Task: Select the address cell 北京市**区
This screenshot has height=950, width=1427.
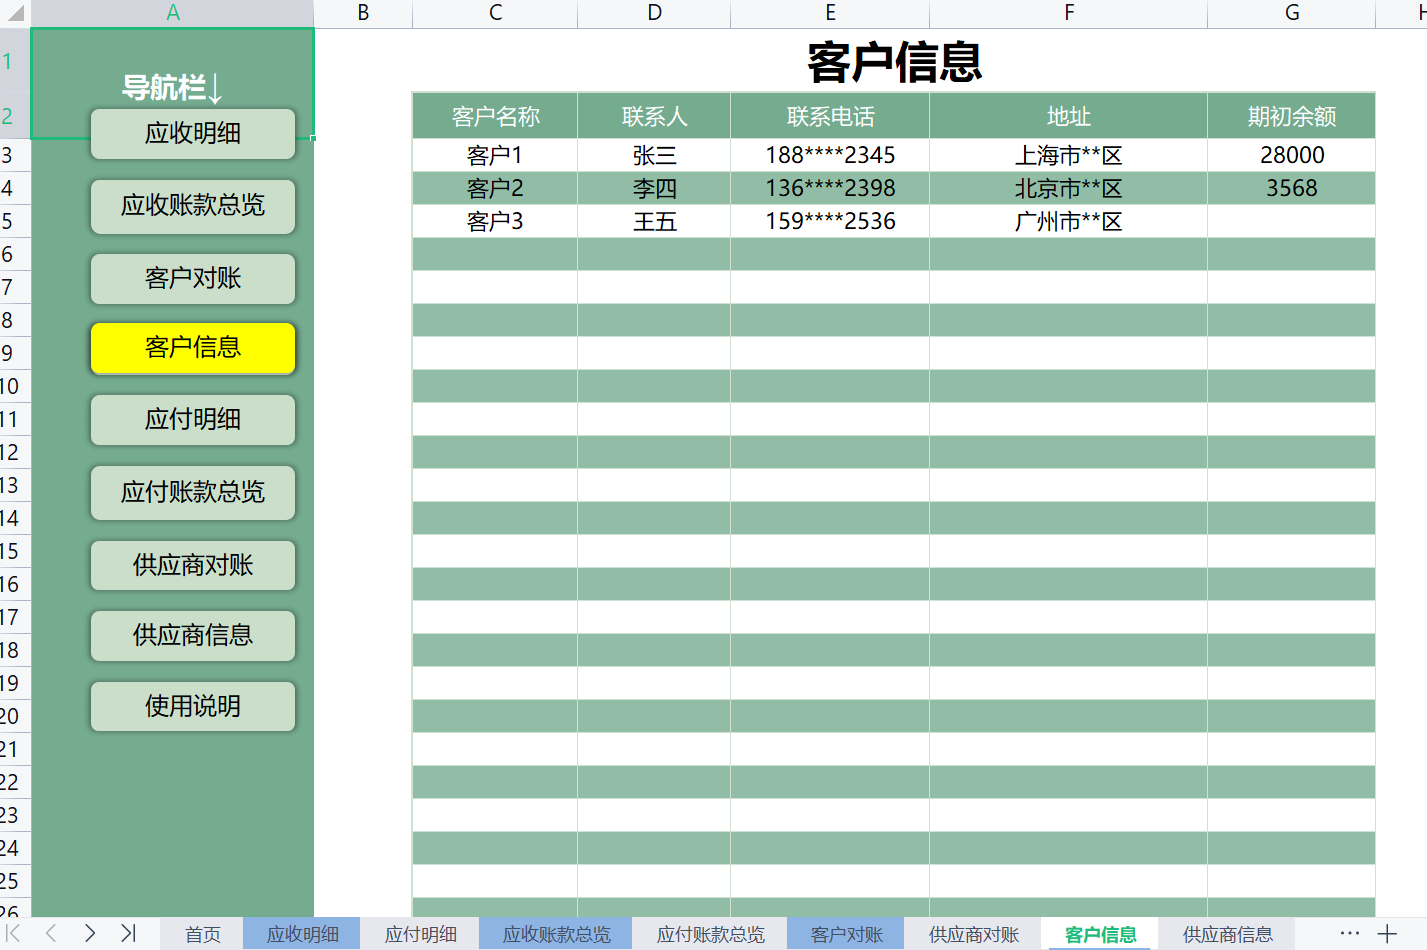Action: click(x=1068, y=188)
